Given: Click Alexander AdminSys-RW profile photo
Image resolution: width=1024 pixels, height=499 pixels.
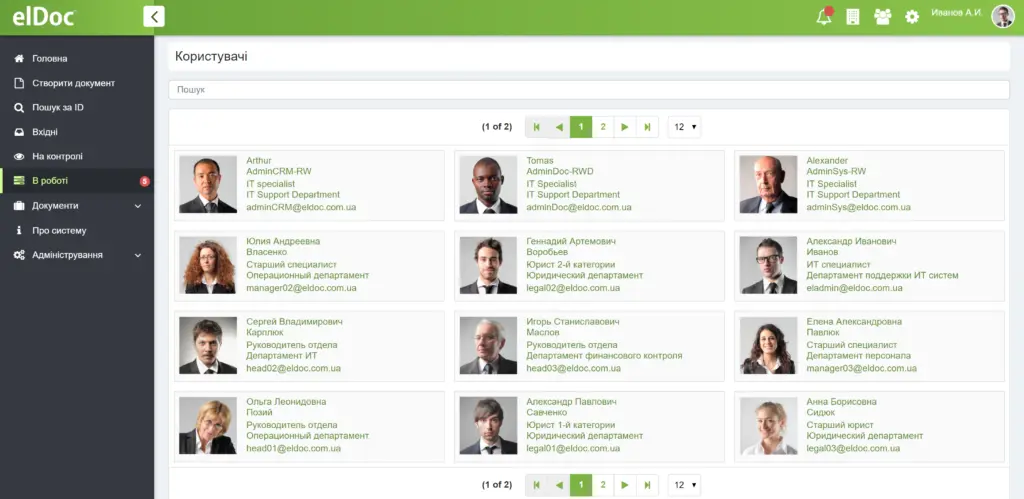Looking at the screenshot, I should coord(768,184).
